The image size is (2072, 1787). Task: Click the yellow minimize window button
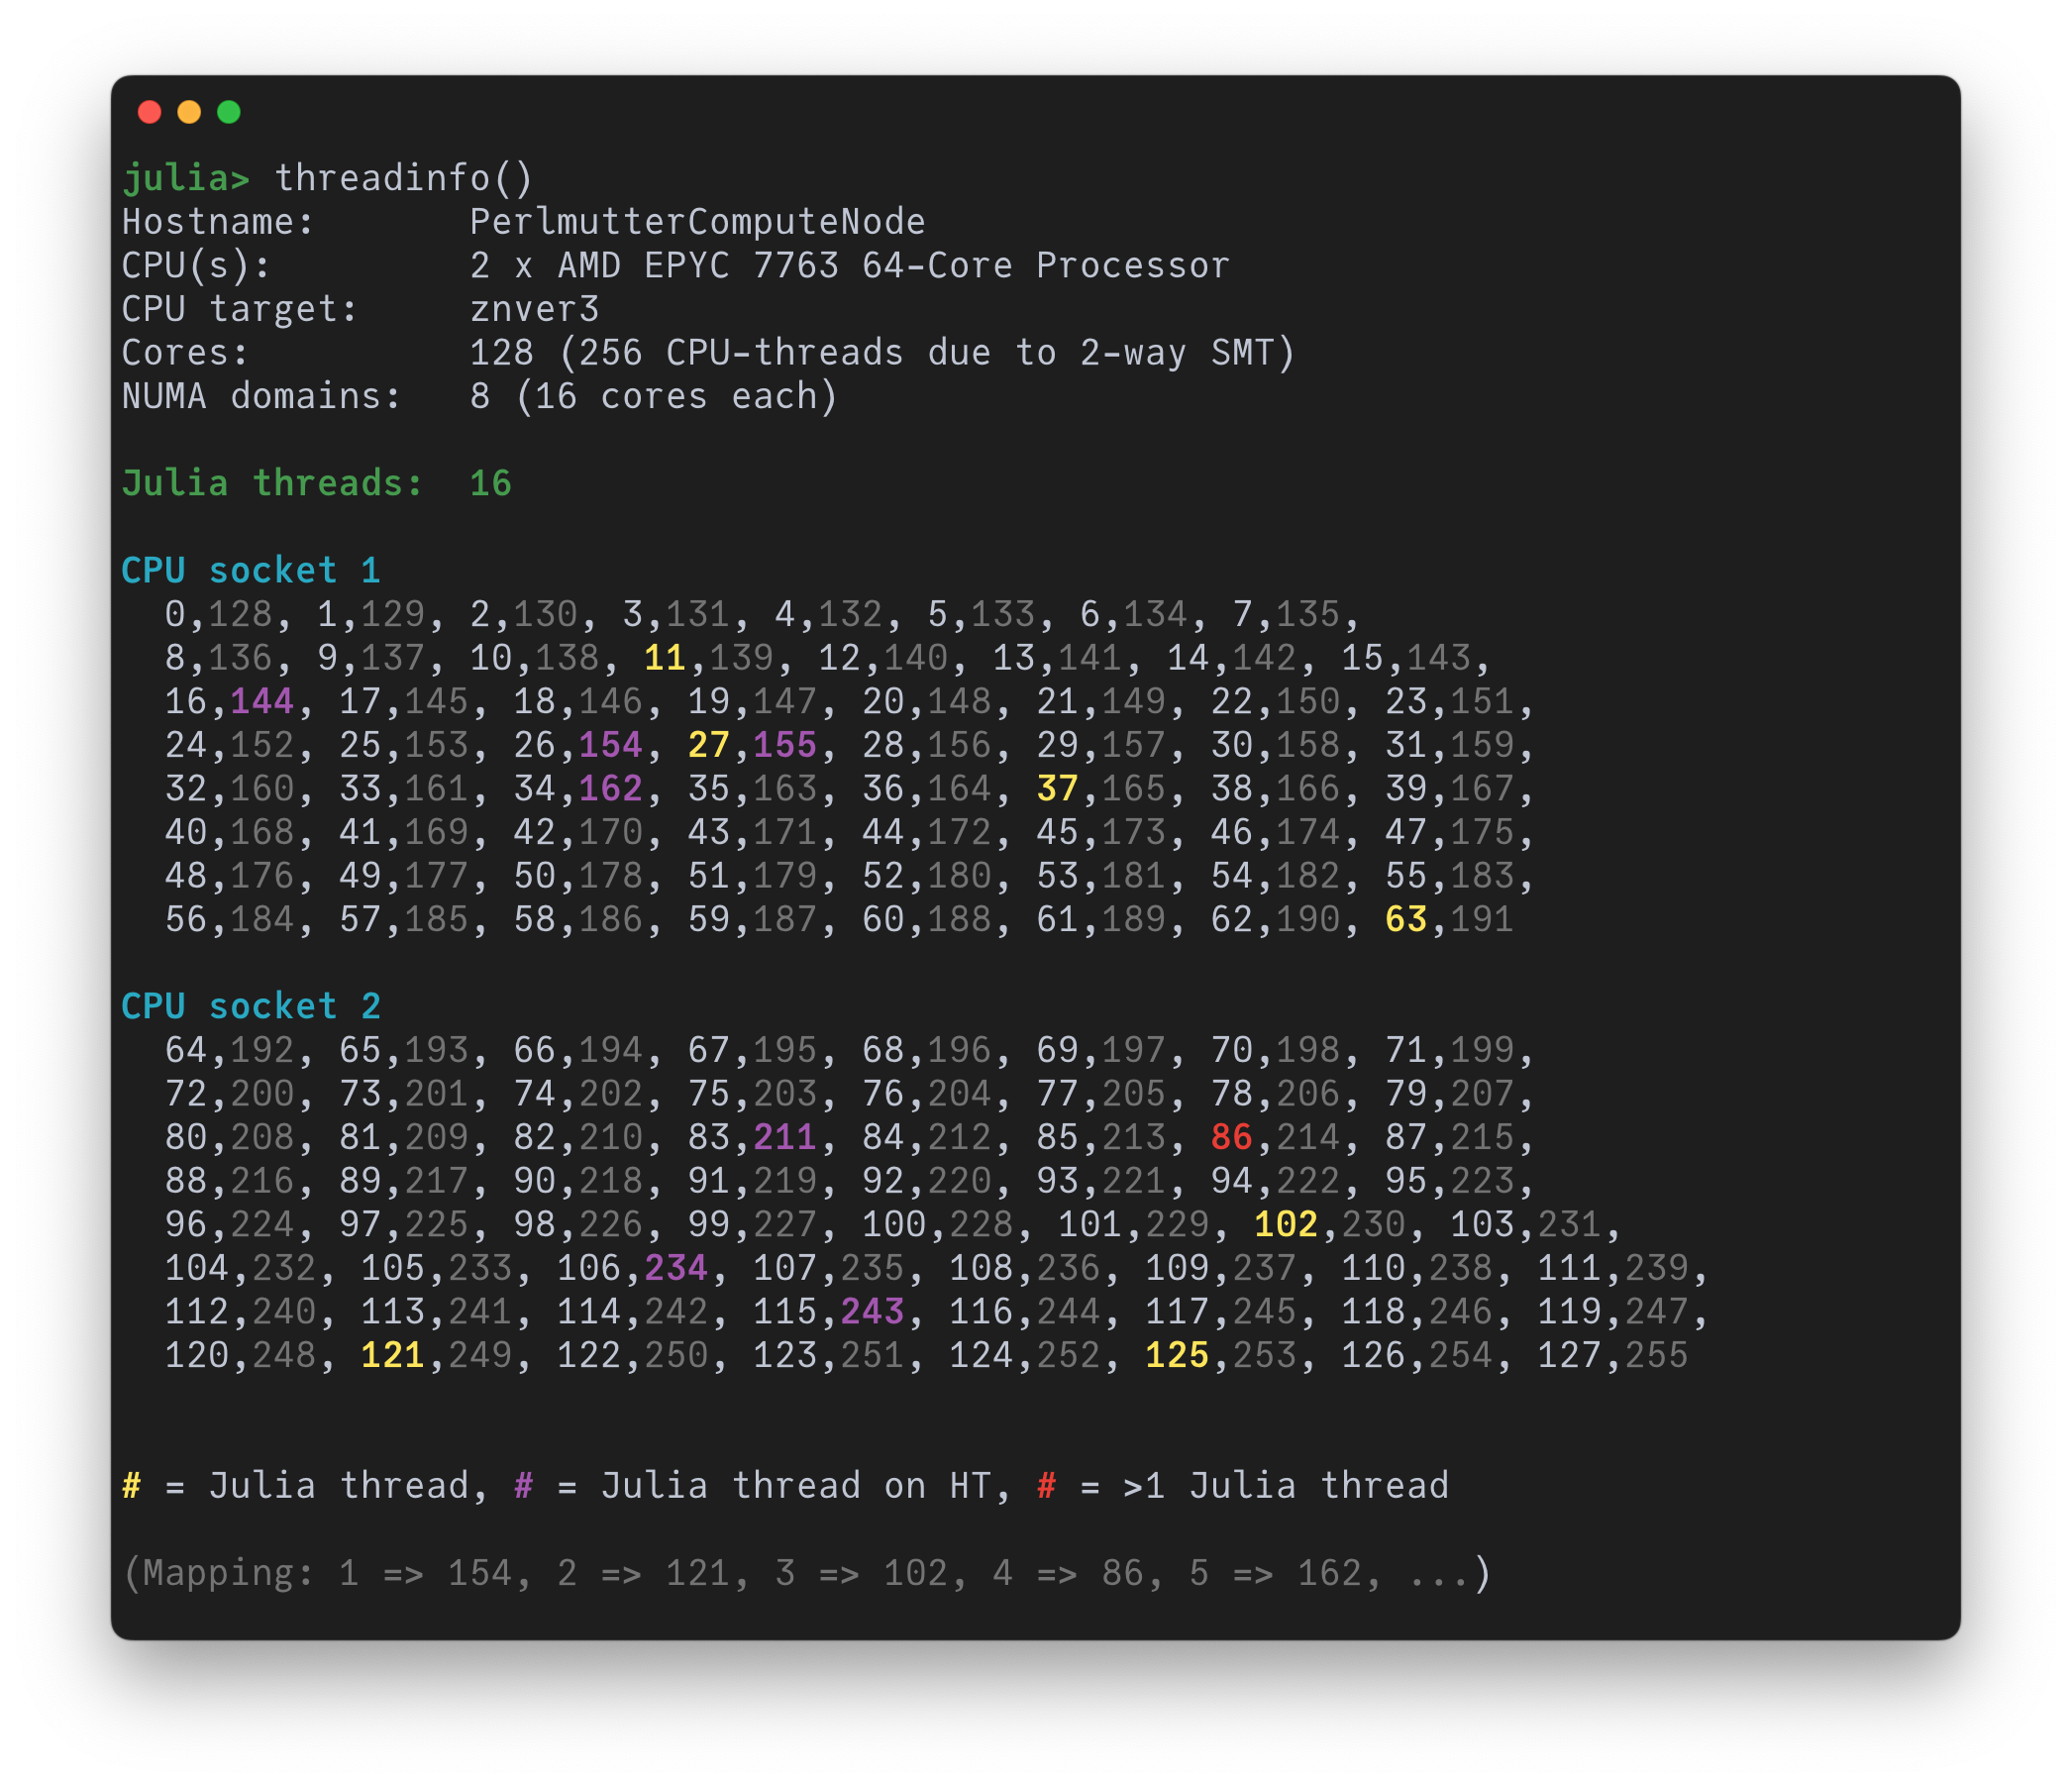click(189, 112)
